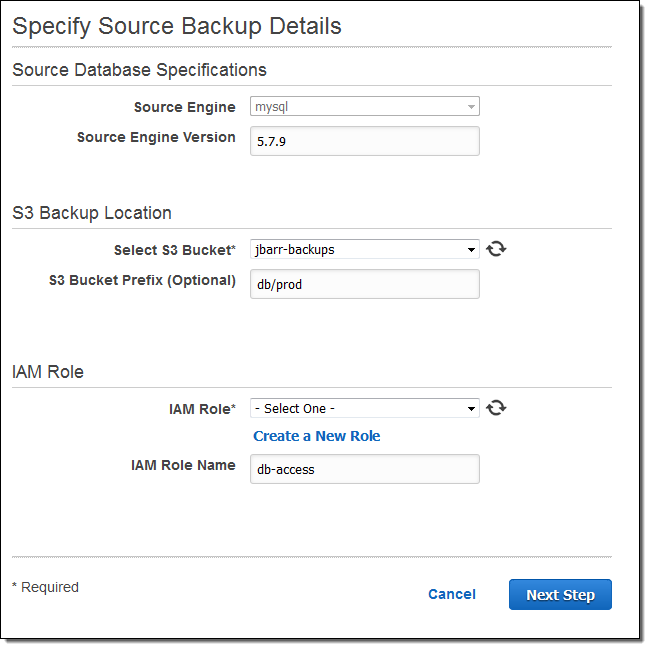The width and height of the screenshot is (650, 649).
Task: Expand the IAM Role 'Select One' dropdown
Action: click(364, 409)
